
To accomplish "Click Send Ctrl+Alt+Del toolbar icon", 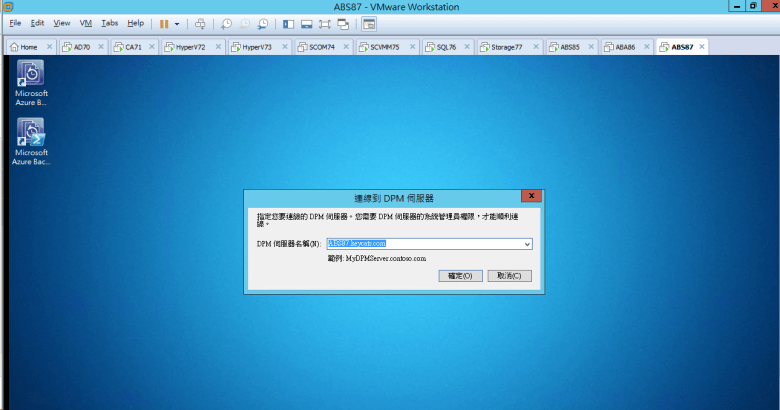I will [x=200, y=23].
